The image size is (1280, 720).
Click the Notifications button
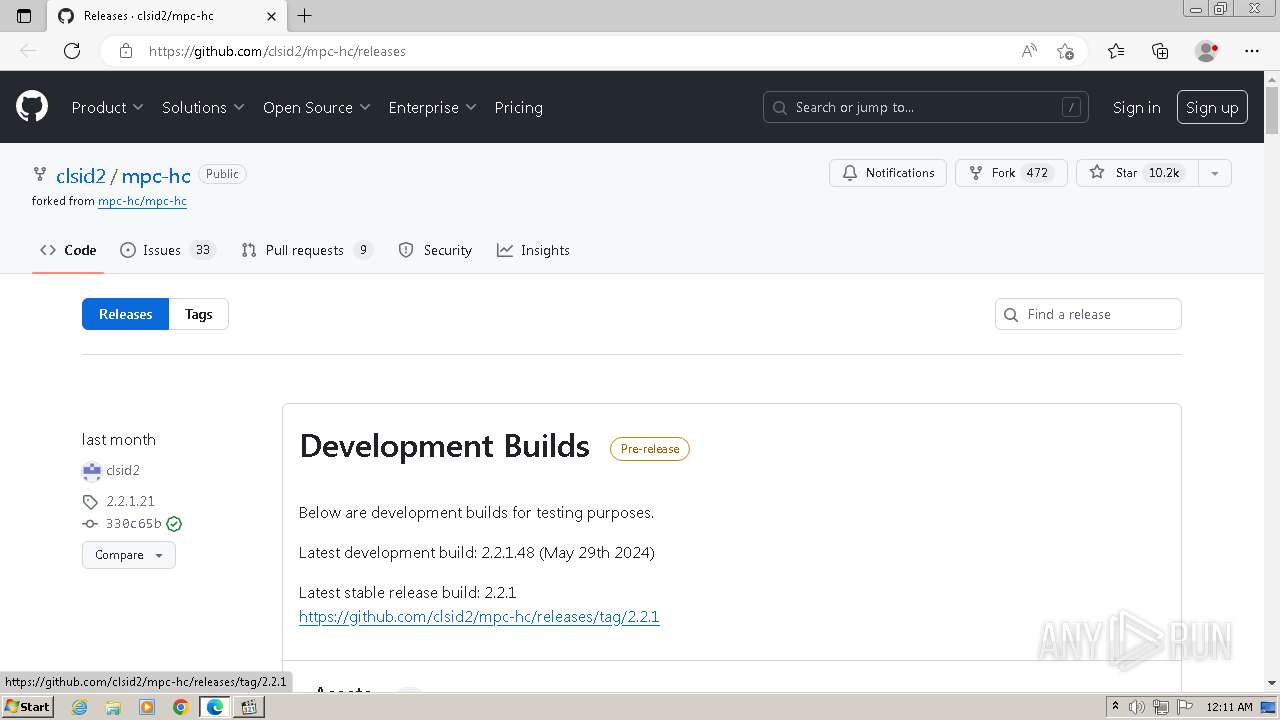pos(888,173)
